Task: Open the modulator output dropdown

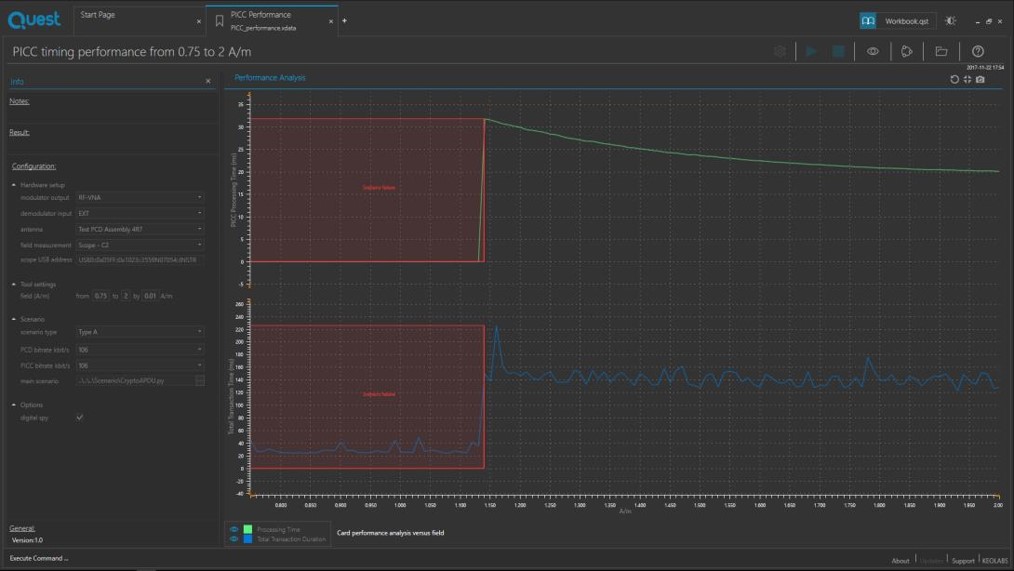Action: 140,198
